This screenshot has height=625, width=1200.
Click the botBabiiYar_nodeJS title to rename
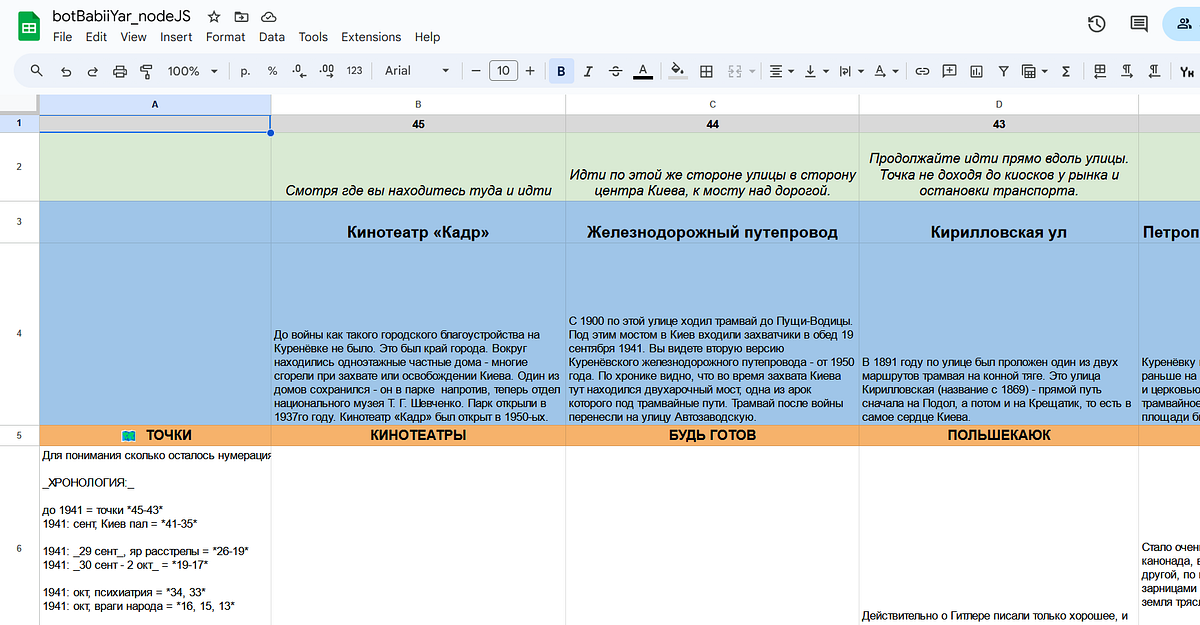click(x=122, y=16)
